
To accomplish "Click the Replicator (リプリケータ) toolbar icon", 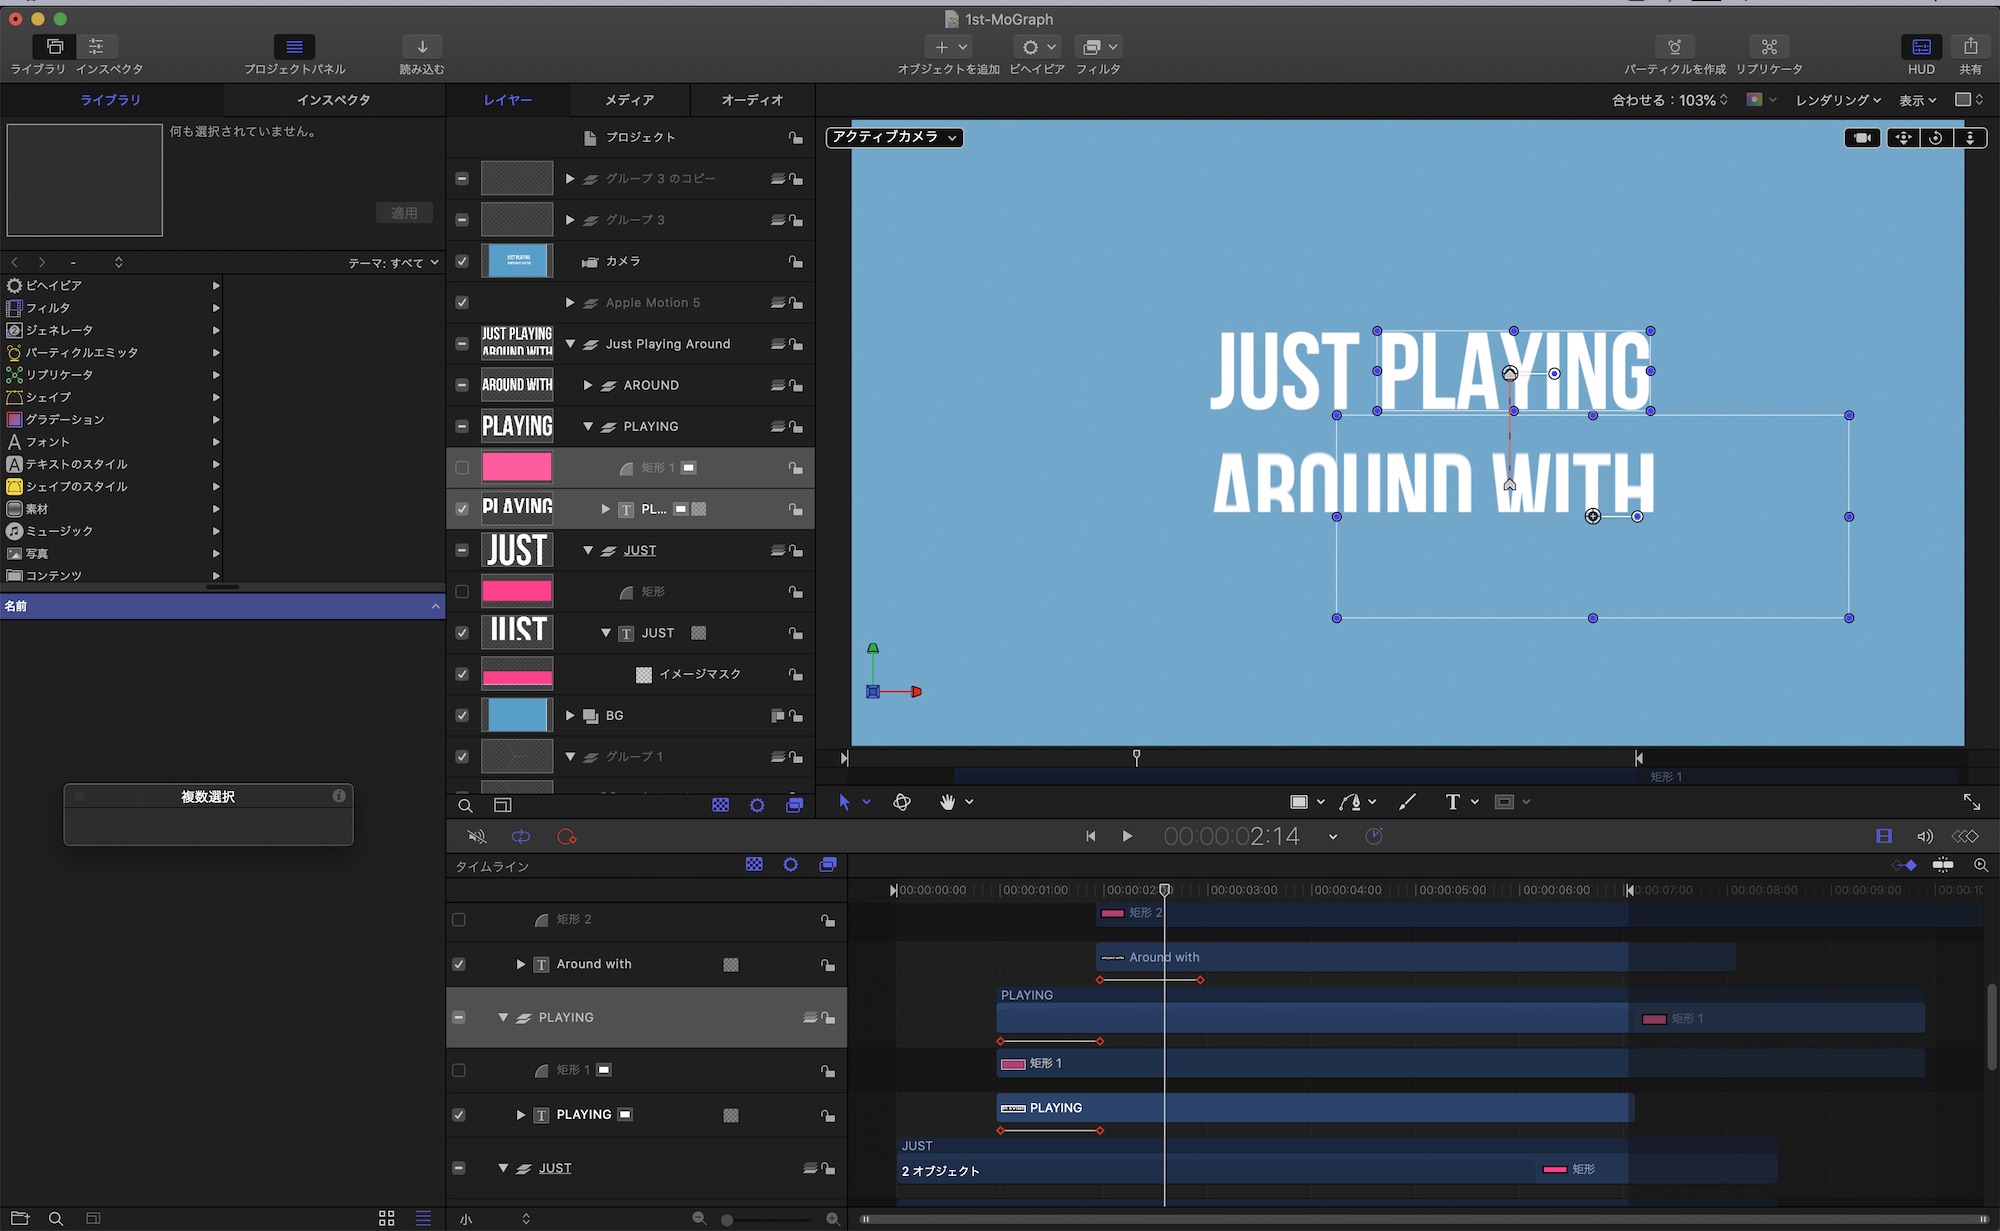I will click(x=1768, y=47).
